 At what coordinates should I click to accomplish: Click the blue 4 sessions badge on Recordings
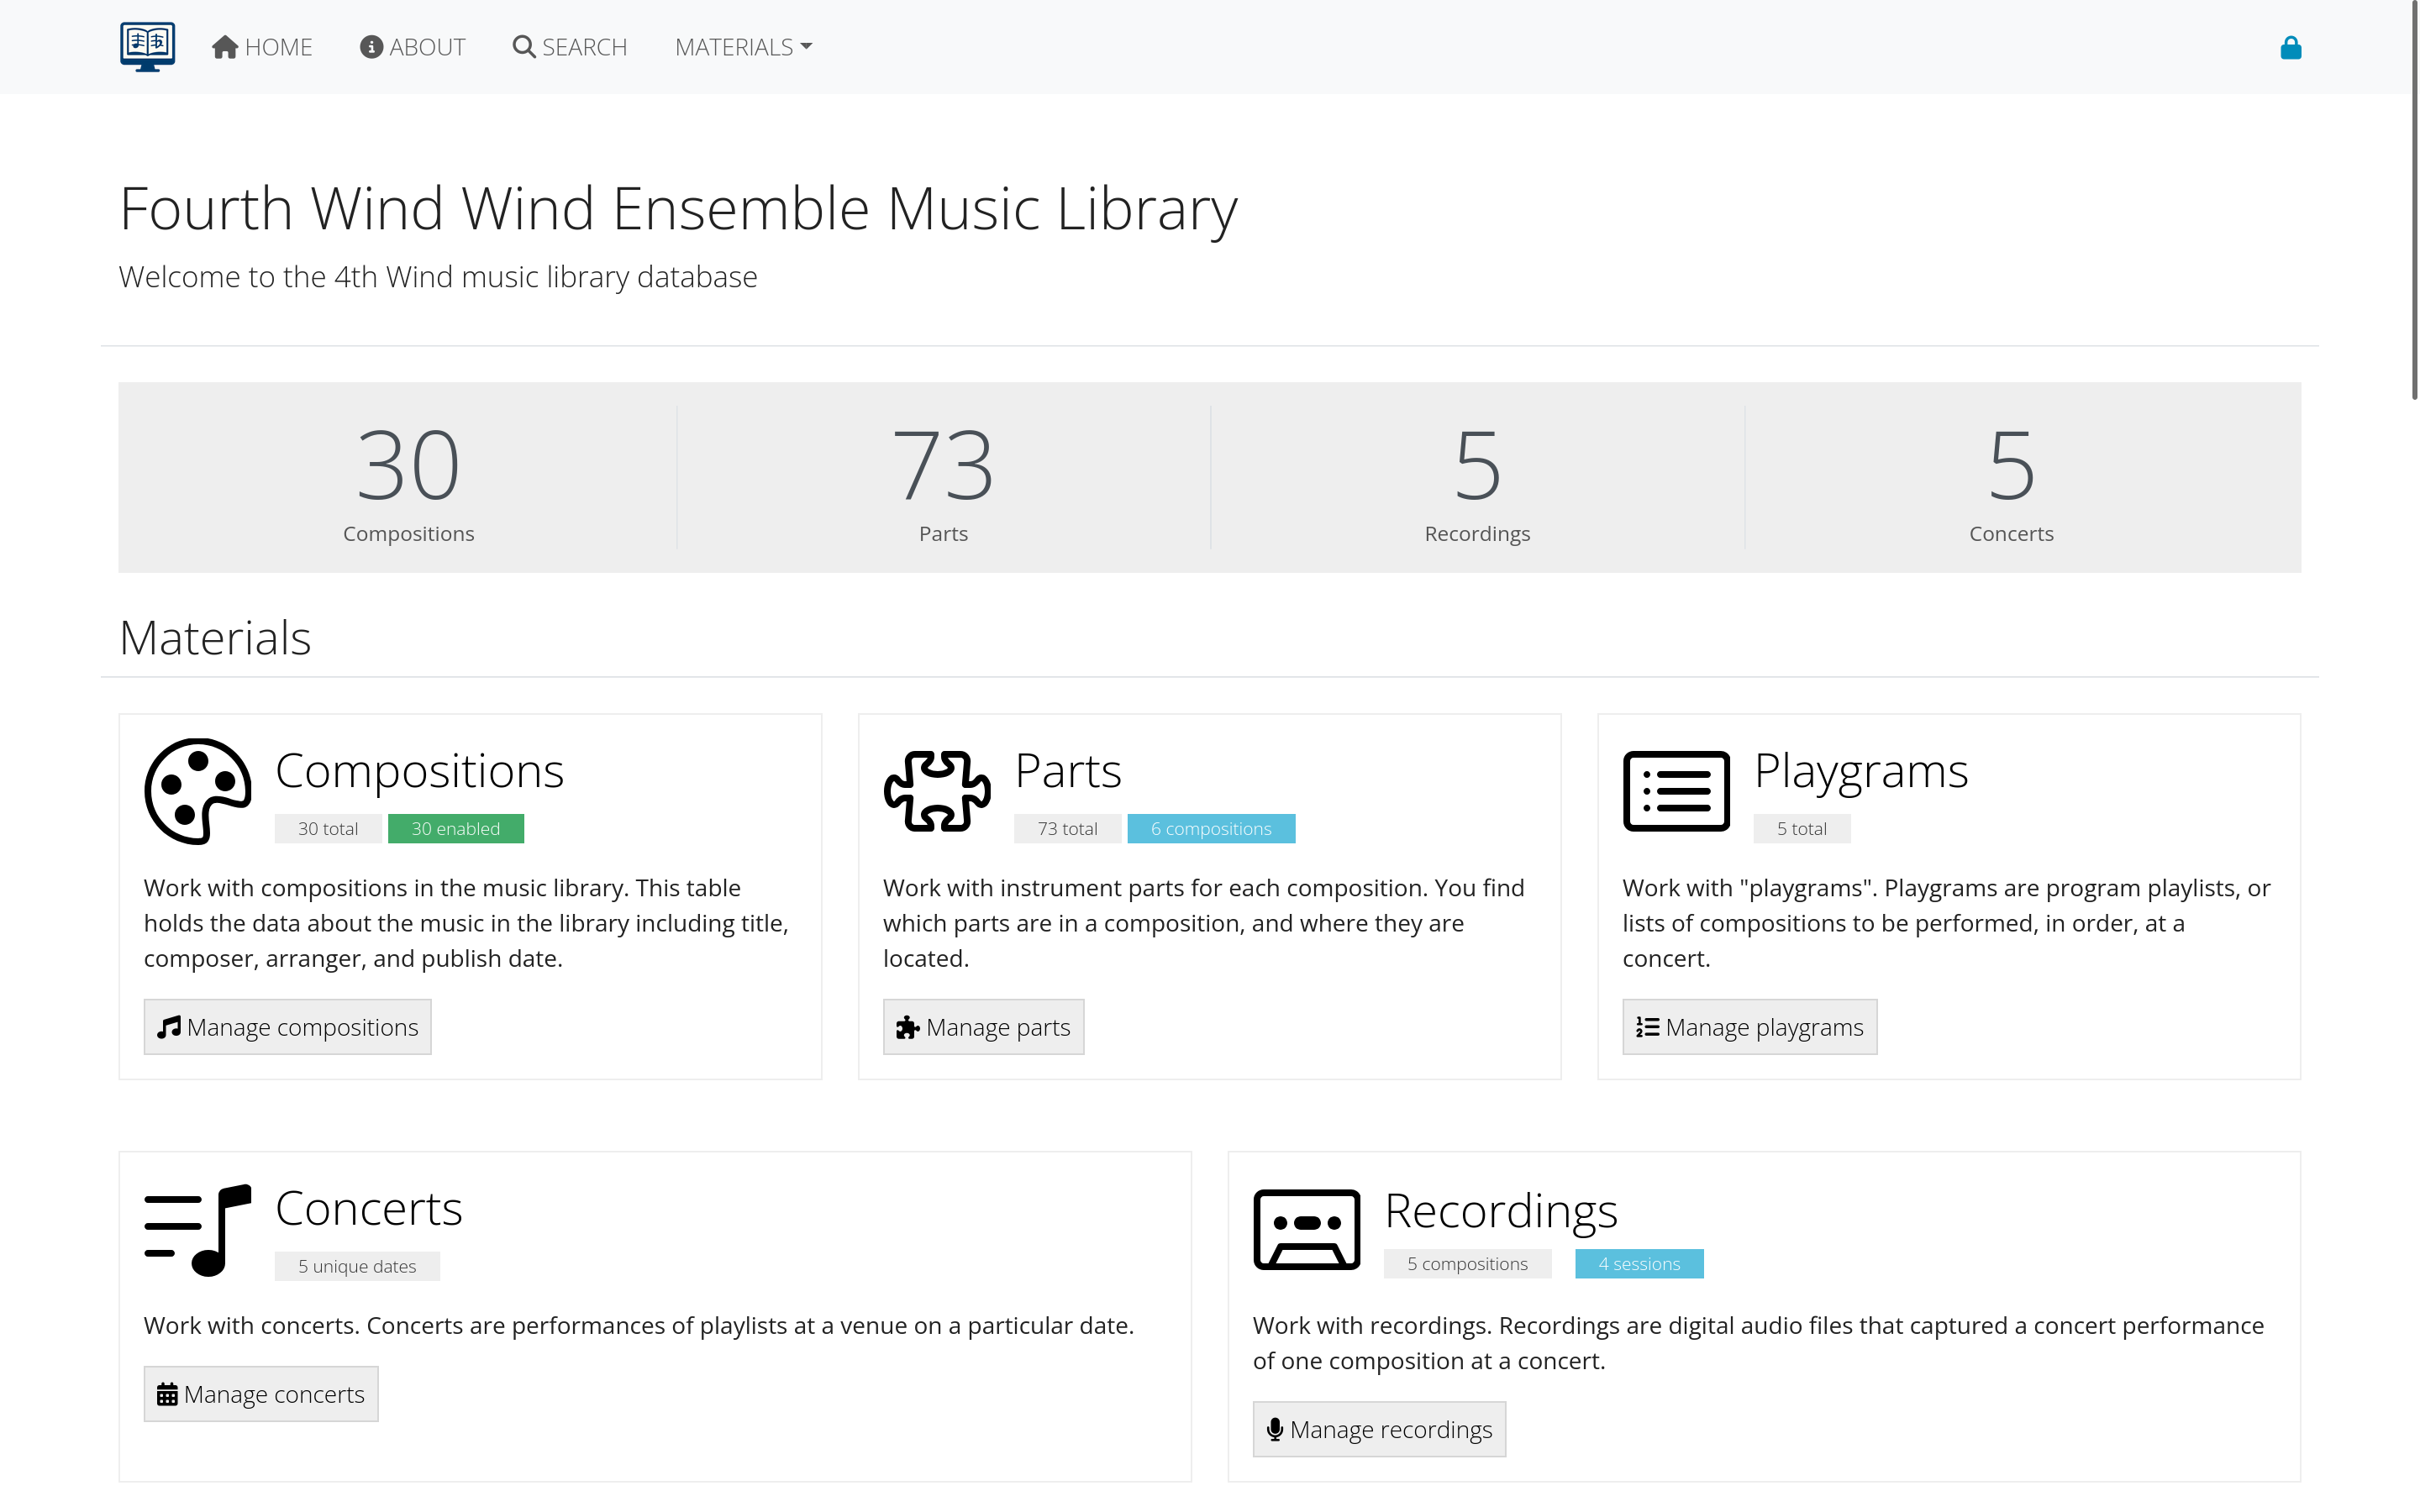click(1639, 1263)
